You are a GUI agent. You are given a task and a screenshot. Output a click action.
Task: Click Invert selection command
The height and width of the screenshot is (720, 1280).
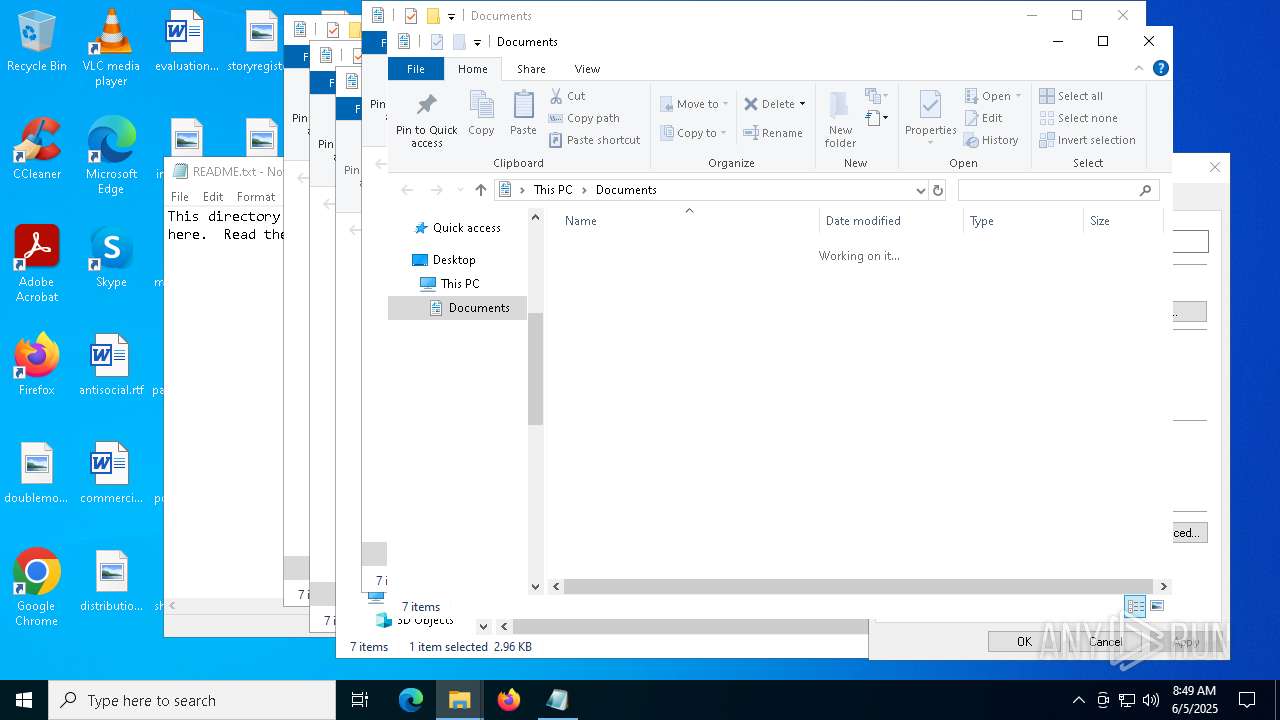1087,140
